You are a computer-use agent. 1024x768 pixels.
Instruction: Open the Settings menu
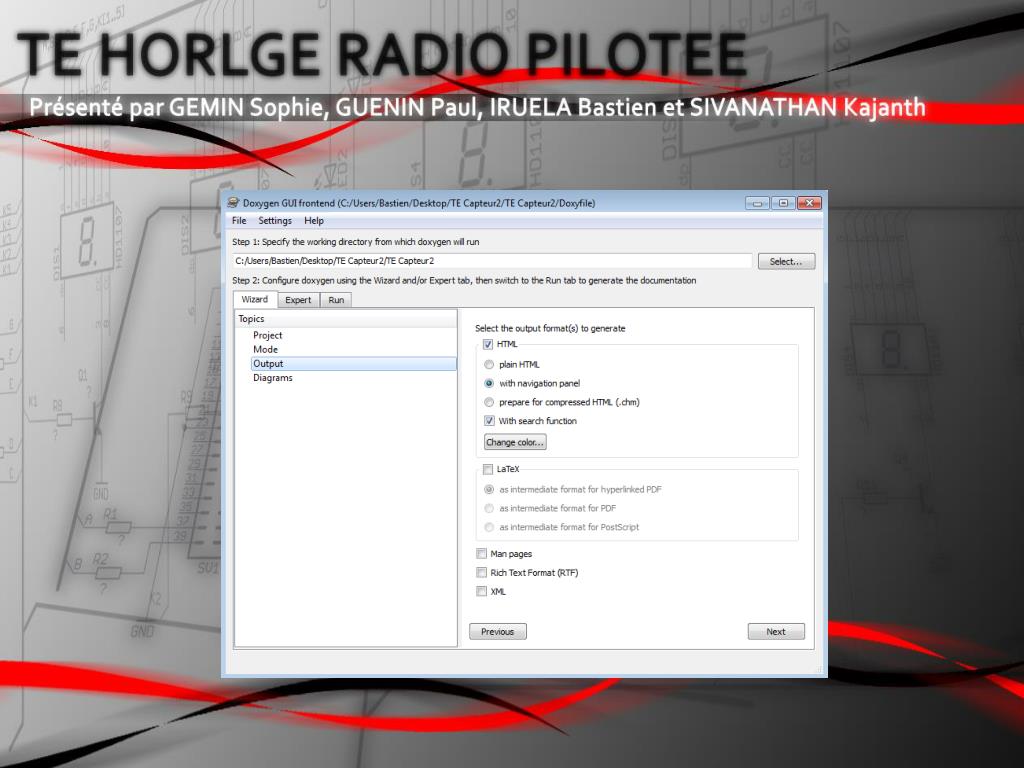(275, 221)
